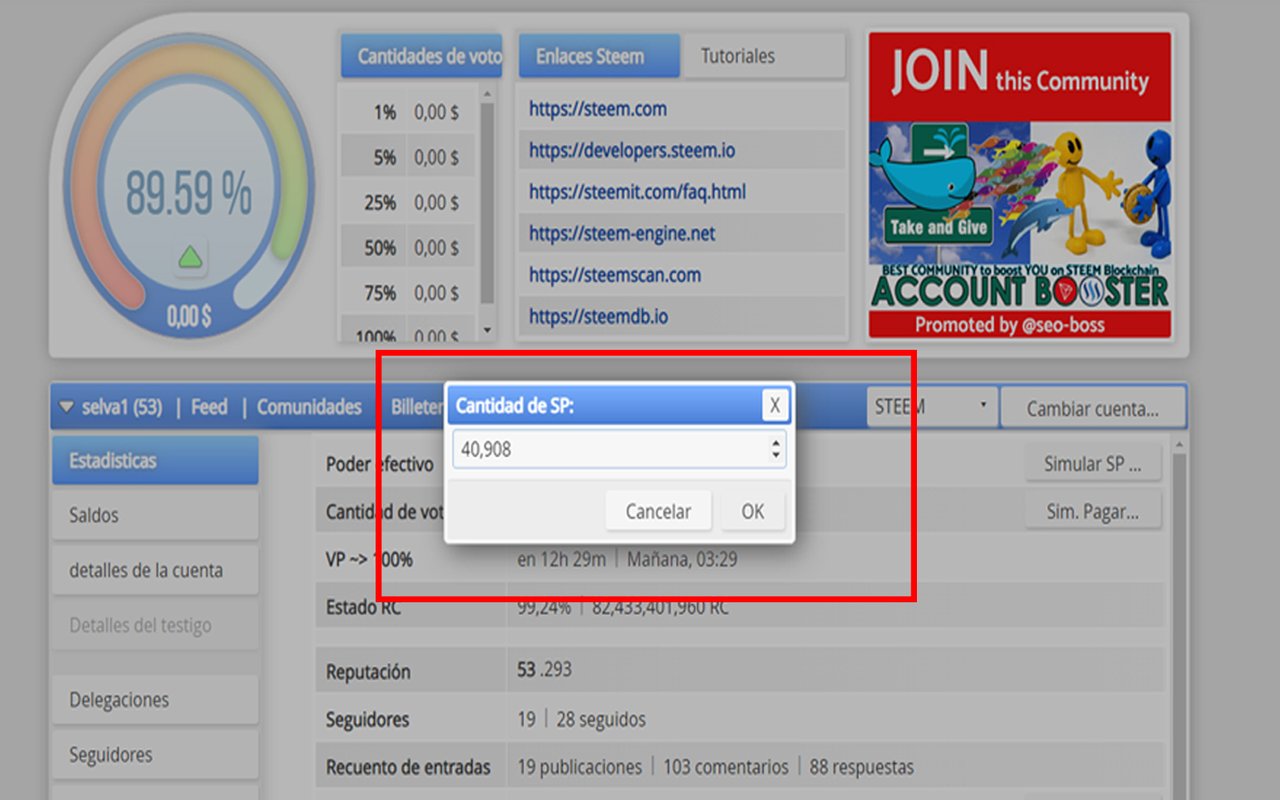Open the Feed menu item
The image size is (1280, 800).
[209, 407]
